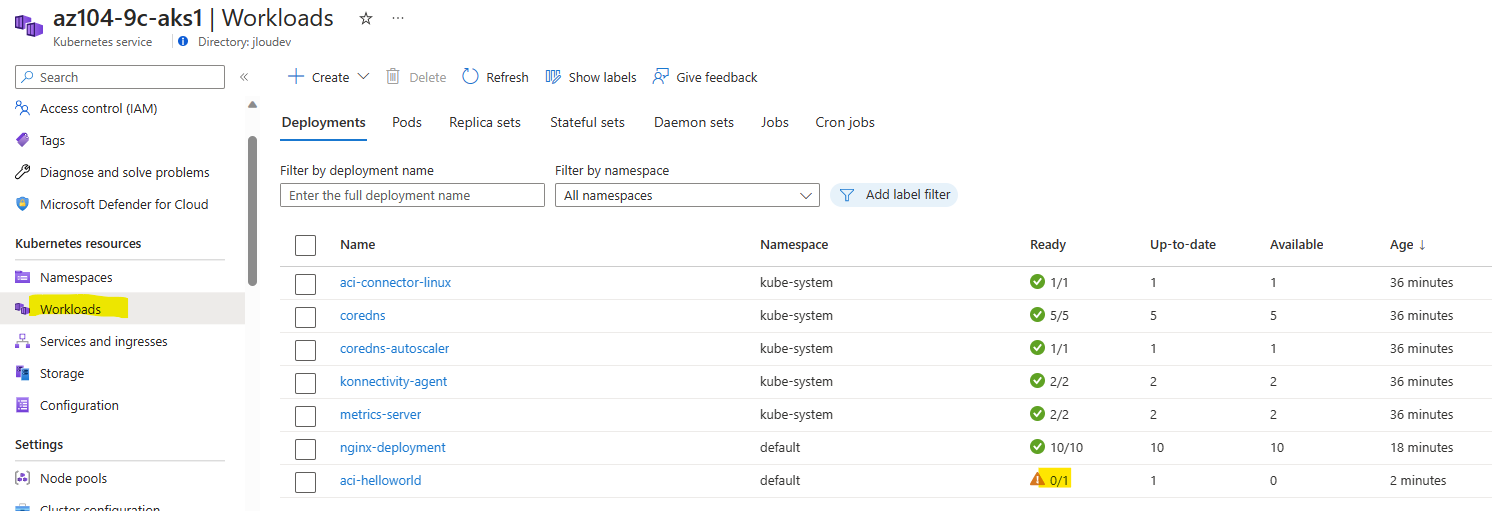The width and height of the screenshot is (1492, 511).
Task: Click the Delete trash can icon
Action: click(393, 77)
